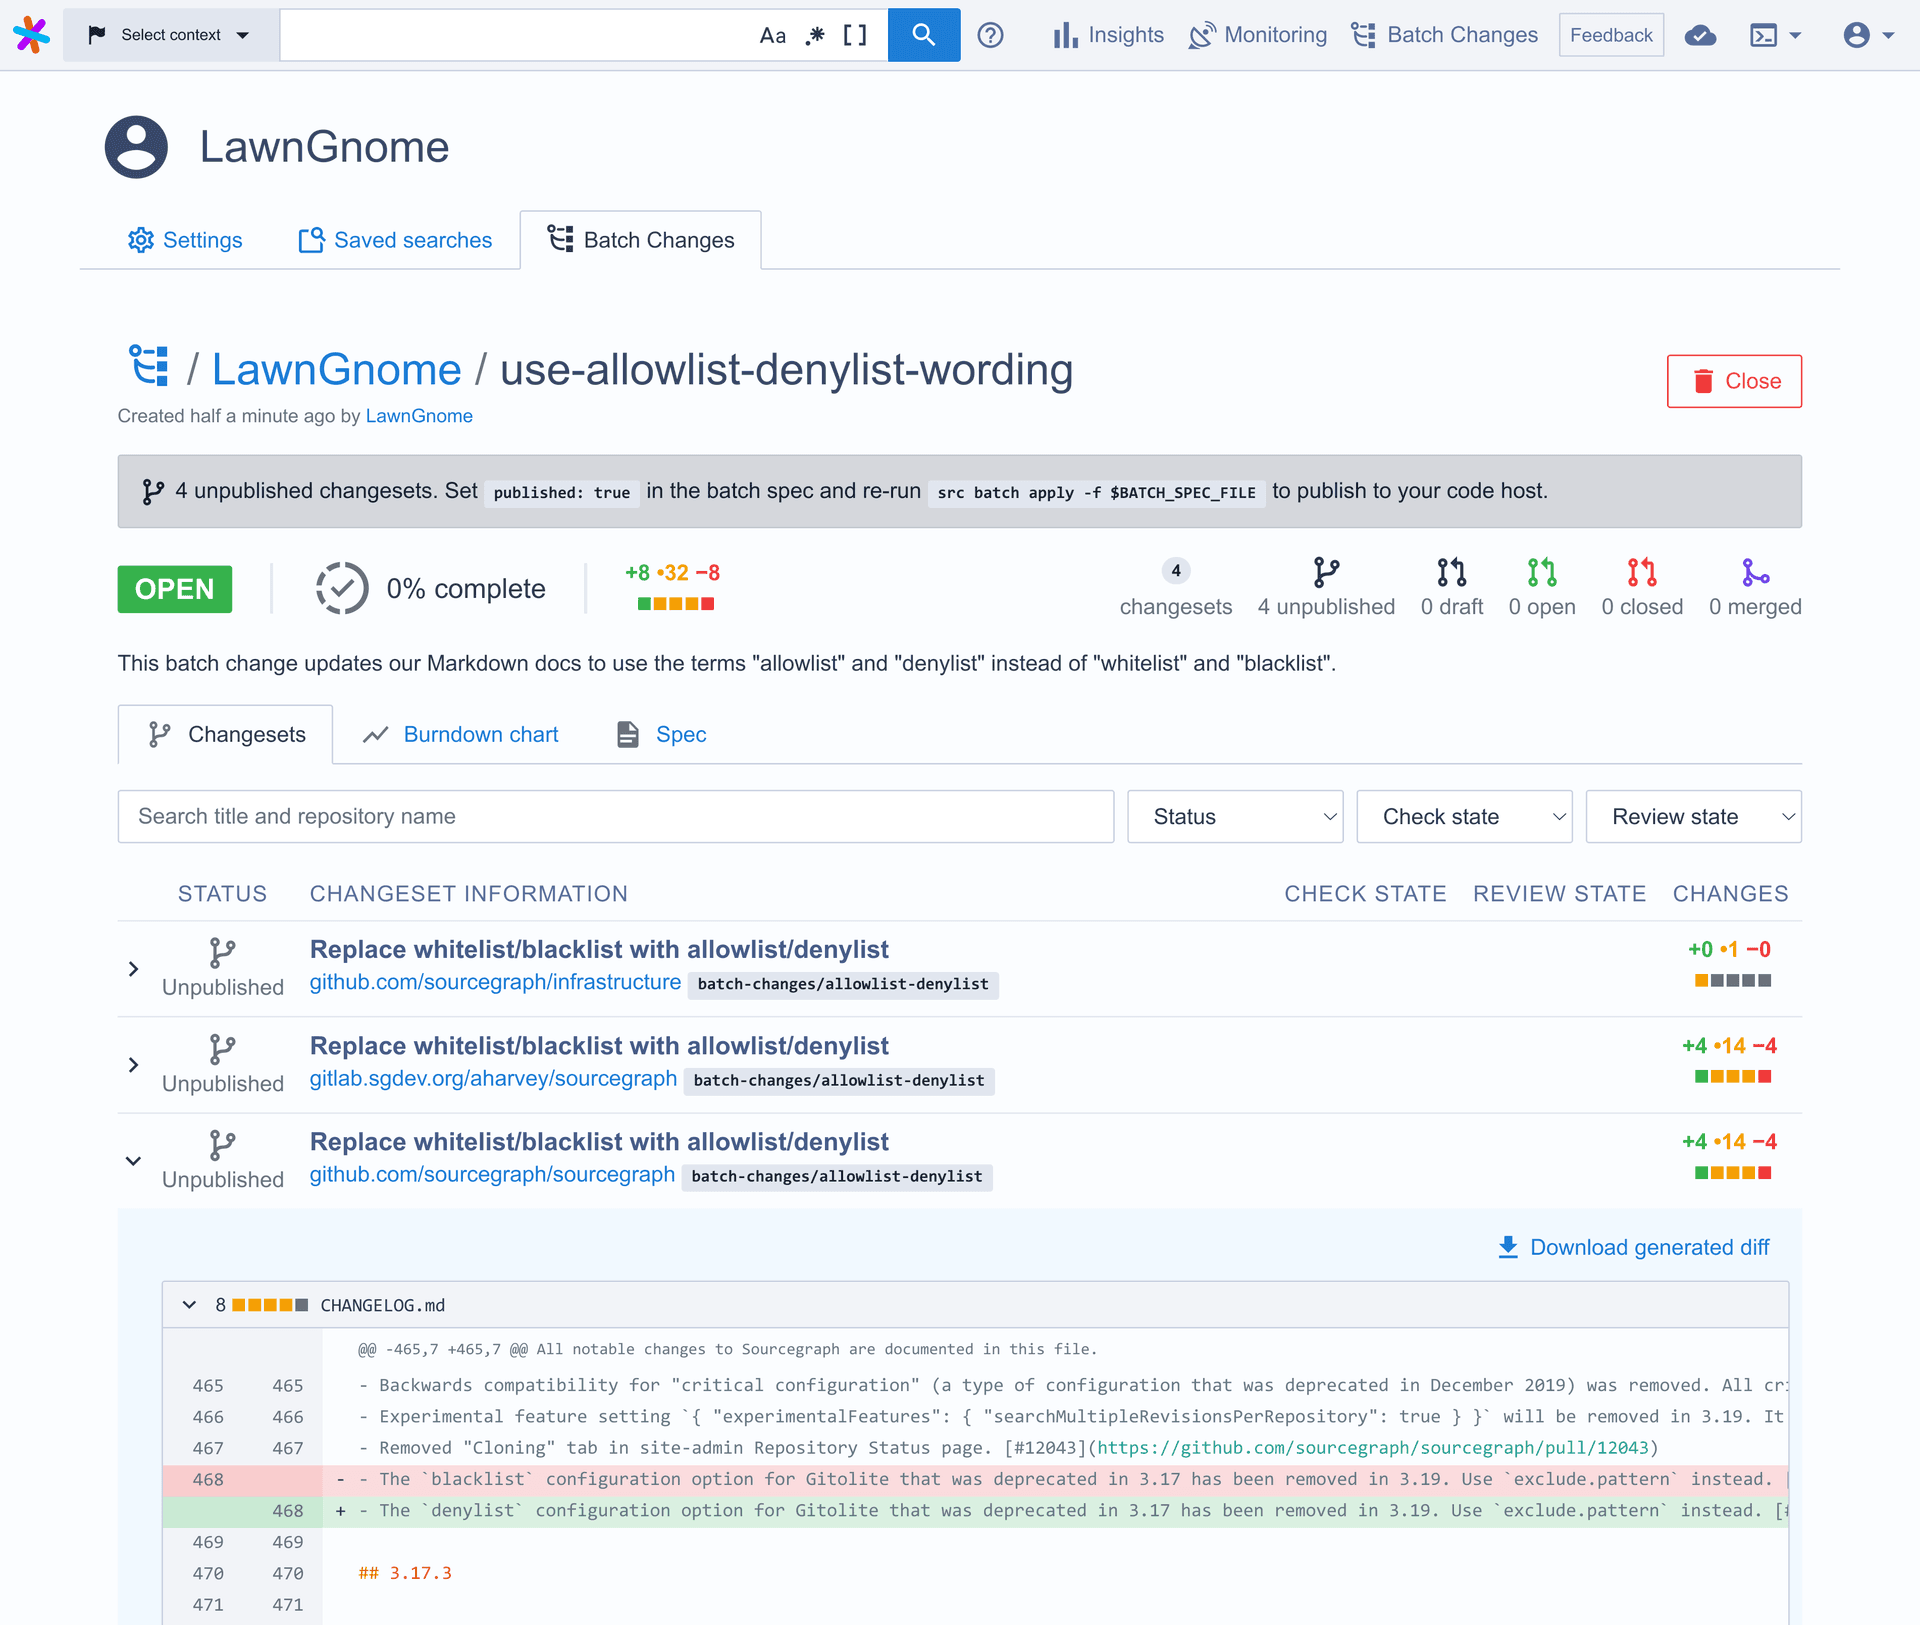This screenshot has width=1920, height=1625.
Task: Click the 0 open green icon
Action: [1542, 572]
